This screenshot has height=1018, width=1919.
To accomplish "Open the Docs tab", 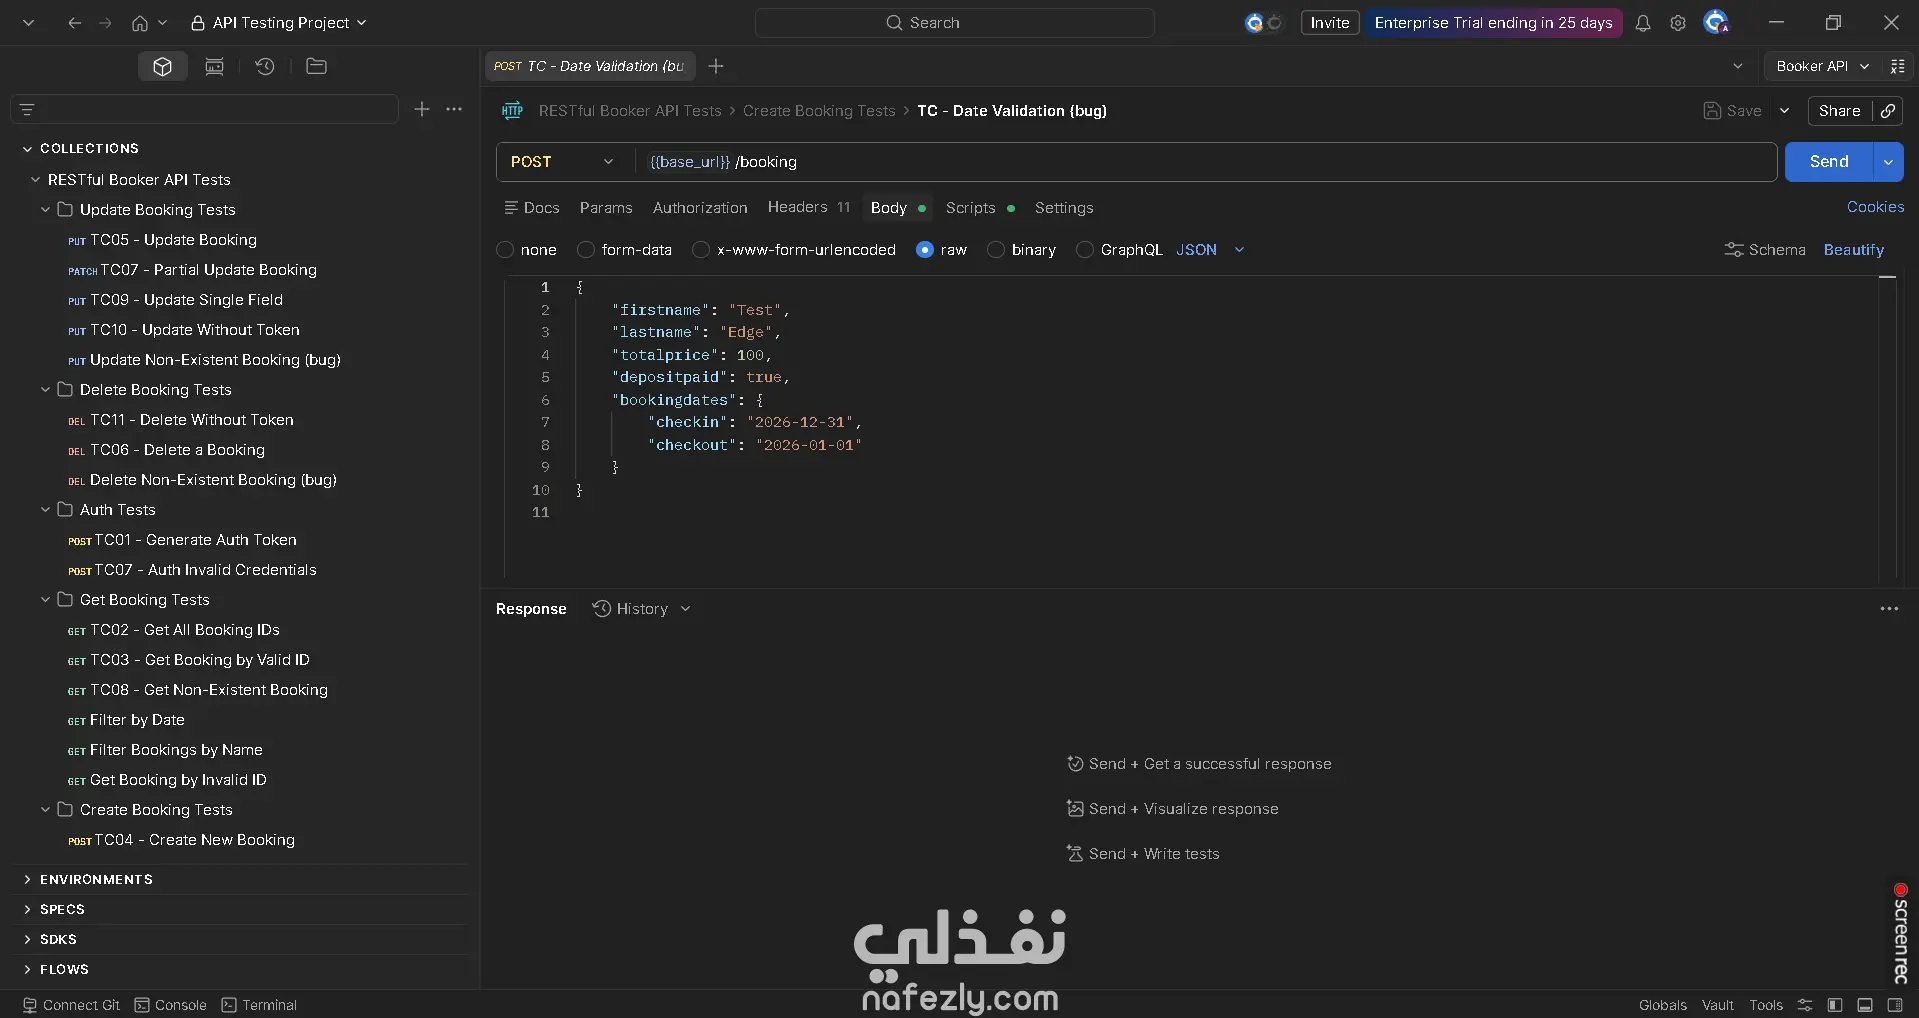I will tap(531, 208).
